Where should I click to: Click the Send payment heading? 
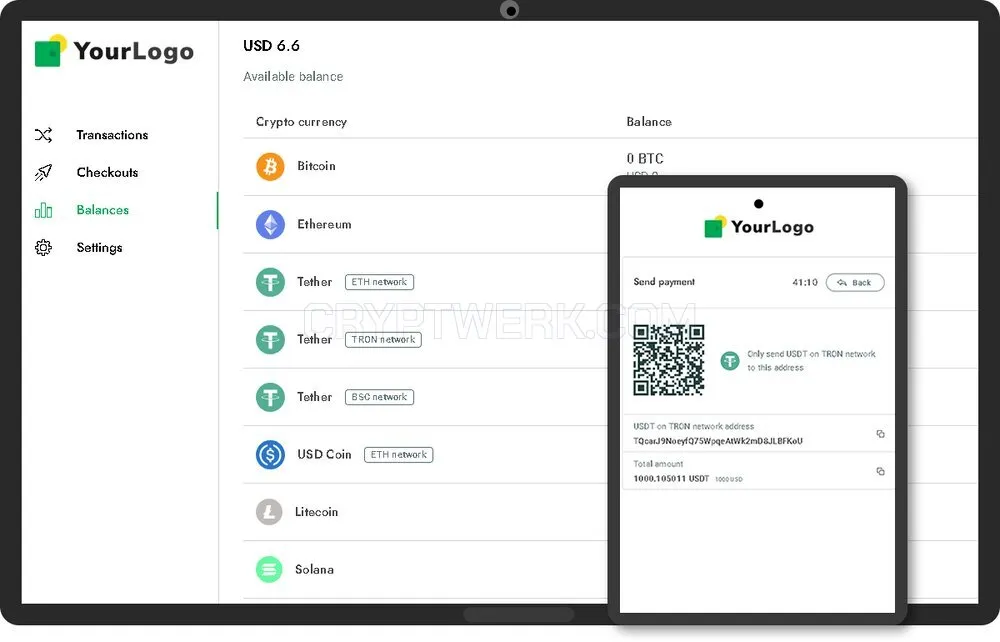(x=664, y=282)
